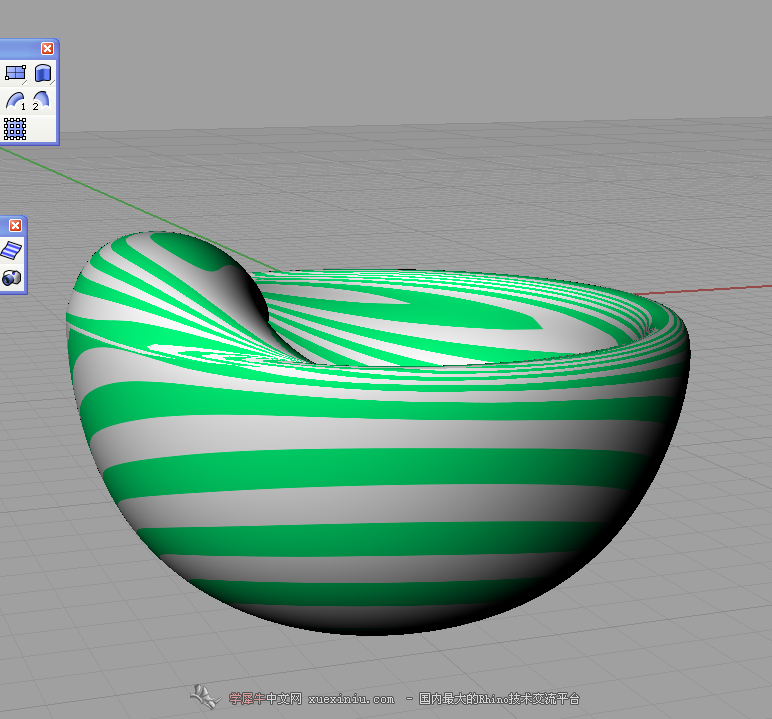Click the camera capture icon
The width and height of the screenshot is (772, 719).
(12, 278)
